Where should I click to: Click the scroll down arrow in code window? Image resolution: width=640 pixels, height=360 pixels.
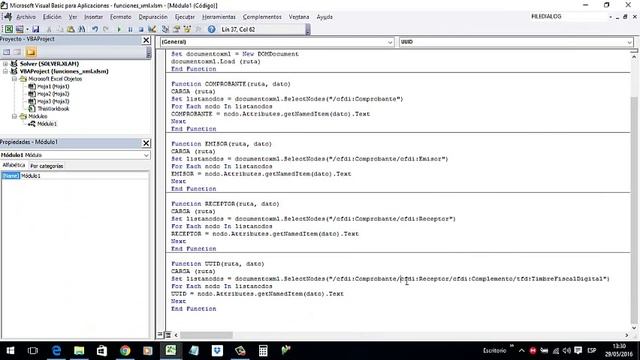pyautogui.click(x=634, y=328)
